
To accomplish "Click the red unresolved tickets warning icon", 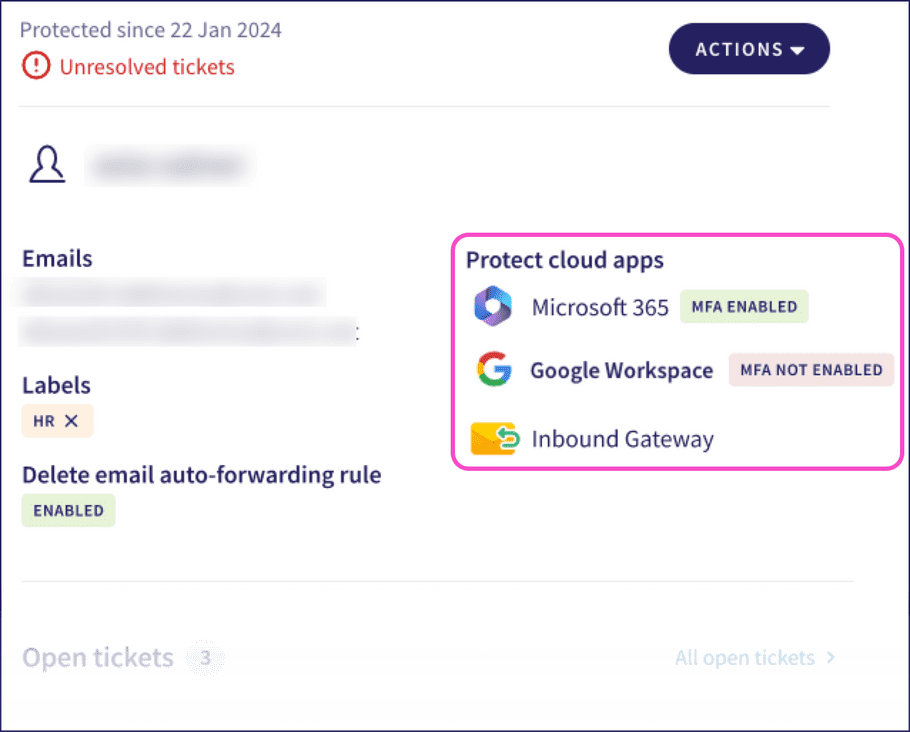I will click(35, 67).
